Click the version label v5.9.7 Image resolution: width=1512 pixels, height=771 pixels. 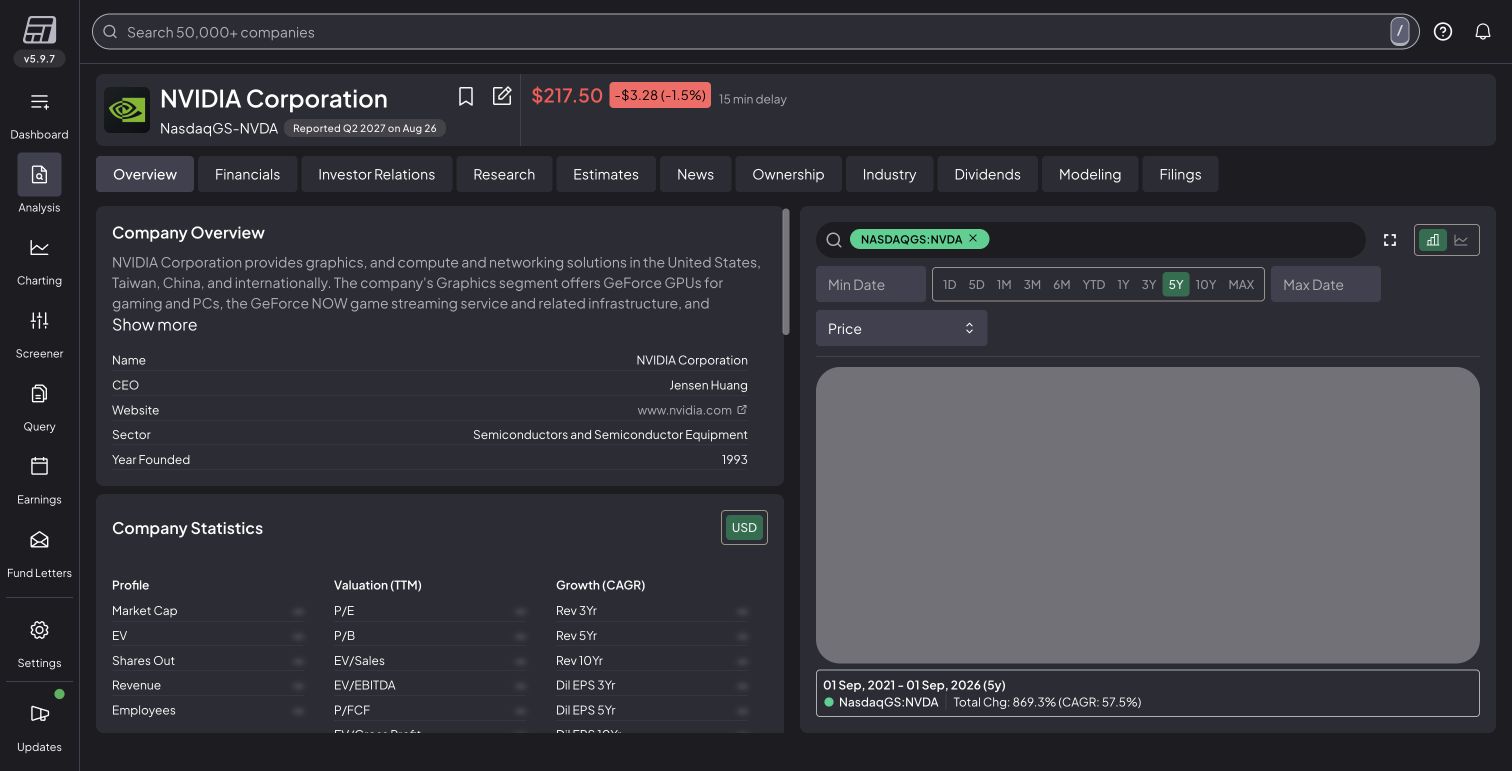[40, 59]
